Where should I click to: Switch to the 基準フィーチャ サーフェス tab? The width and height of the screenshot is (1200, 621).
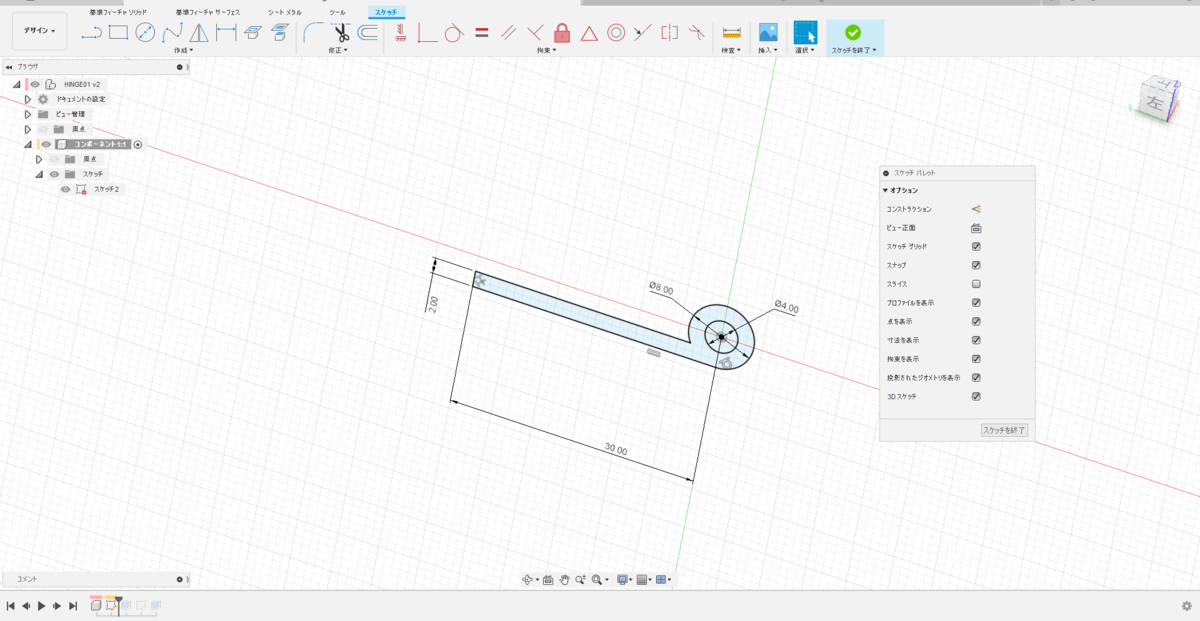pyautogui.click(x=207, y=12)
